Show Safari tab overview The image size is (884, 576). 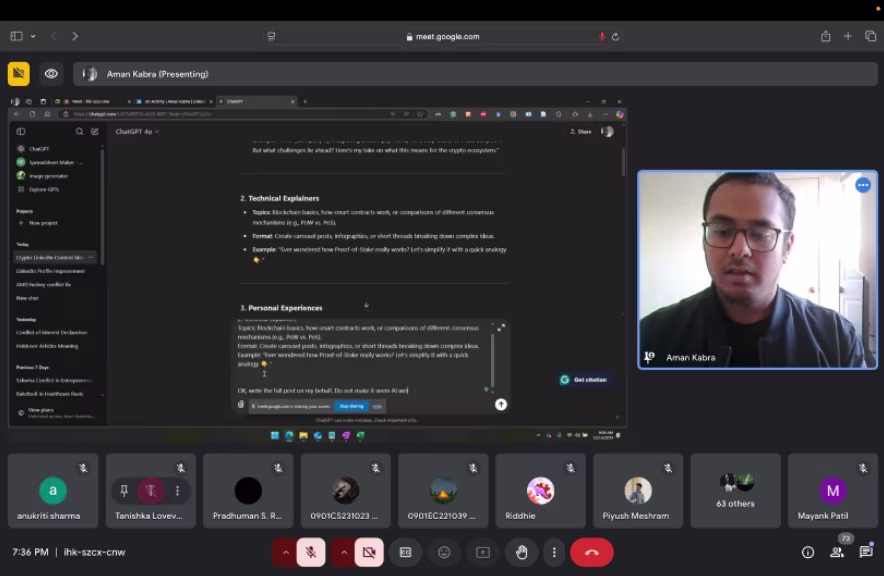(x=870, y=36)
